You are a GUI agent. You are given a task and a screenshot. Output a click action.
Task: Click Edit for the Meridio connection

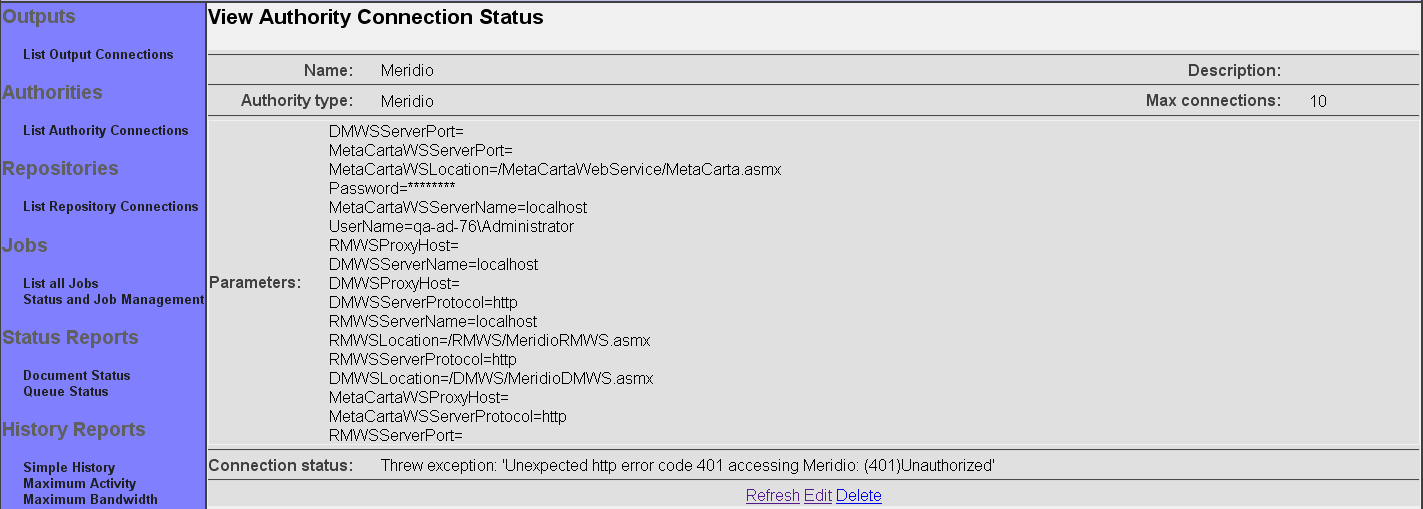(817, 496)
